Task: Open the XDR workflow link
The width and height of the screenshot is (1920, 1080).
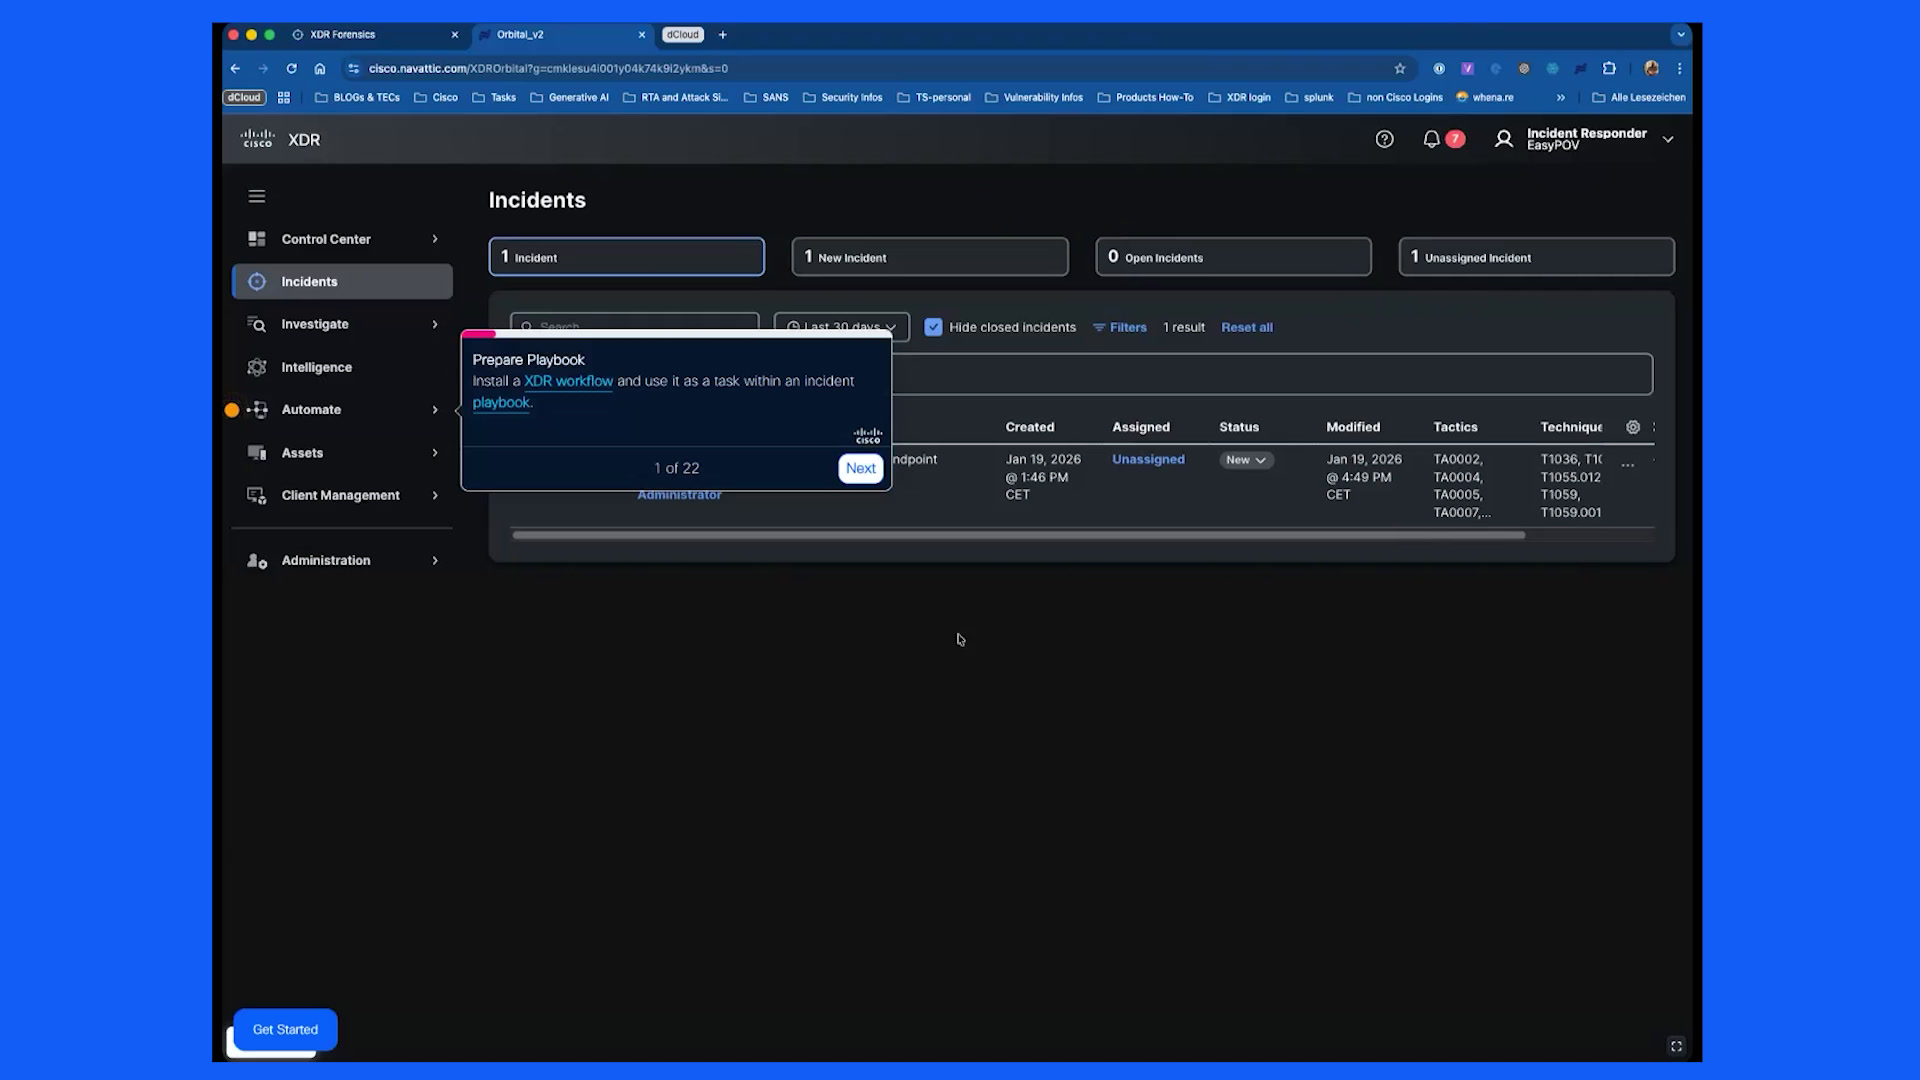Action: tap(568, 381)
